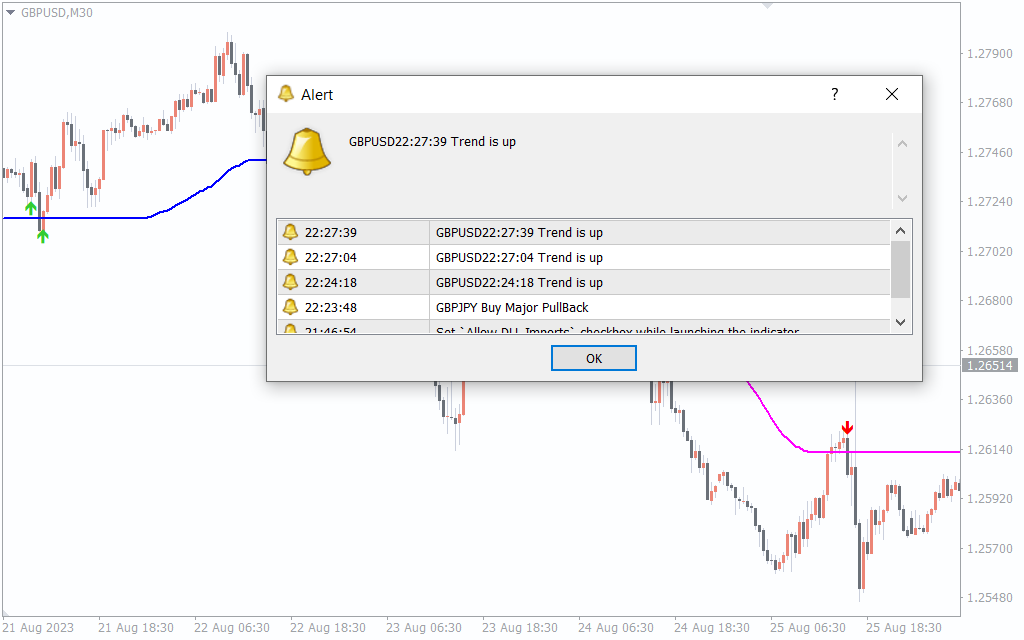Close the Alert dialog window
1024x640 pixels.
coord(892,94)
